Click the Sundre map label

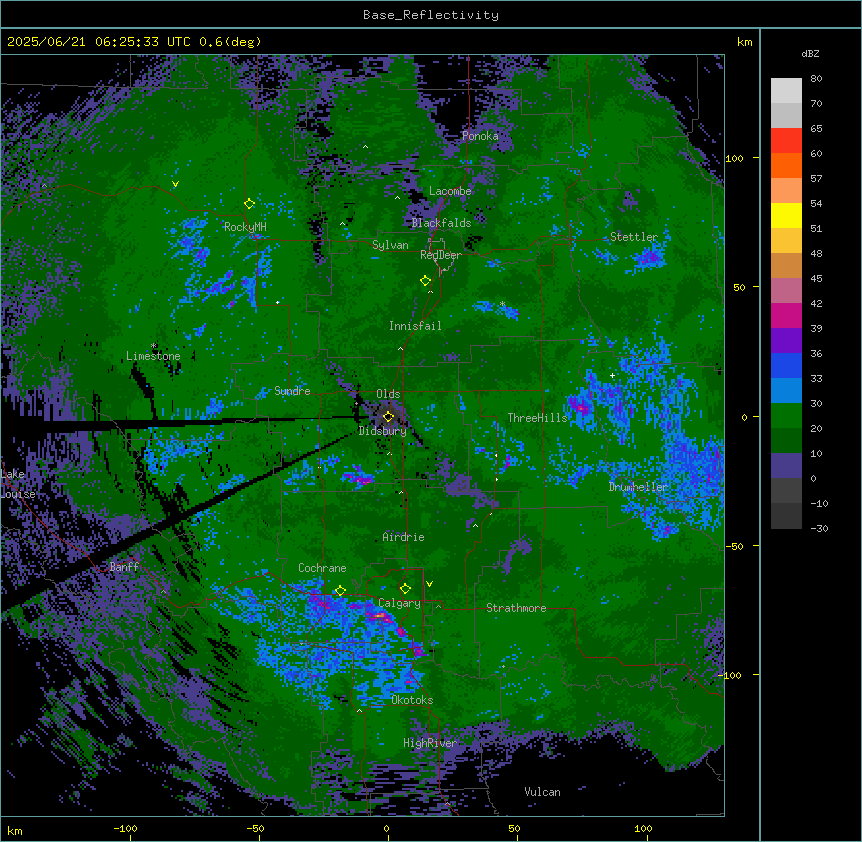tap(292, 391)
